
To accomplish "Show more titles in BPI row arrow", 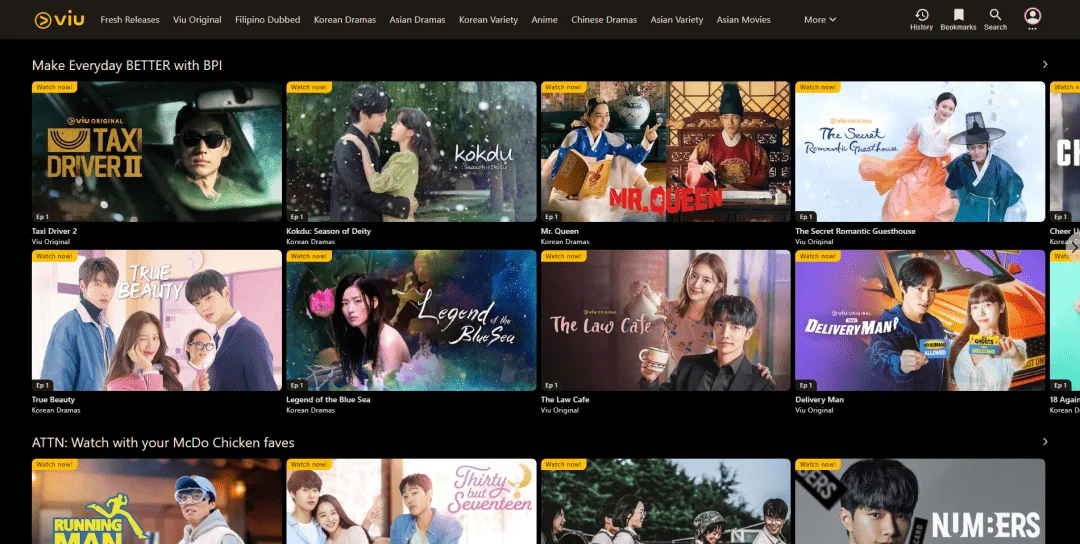I will coord(1045,65).
